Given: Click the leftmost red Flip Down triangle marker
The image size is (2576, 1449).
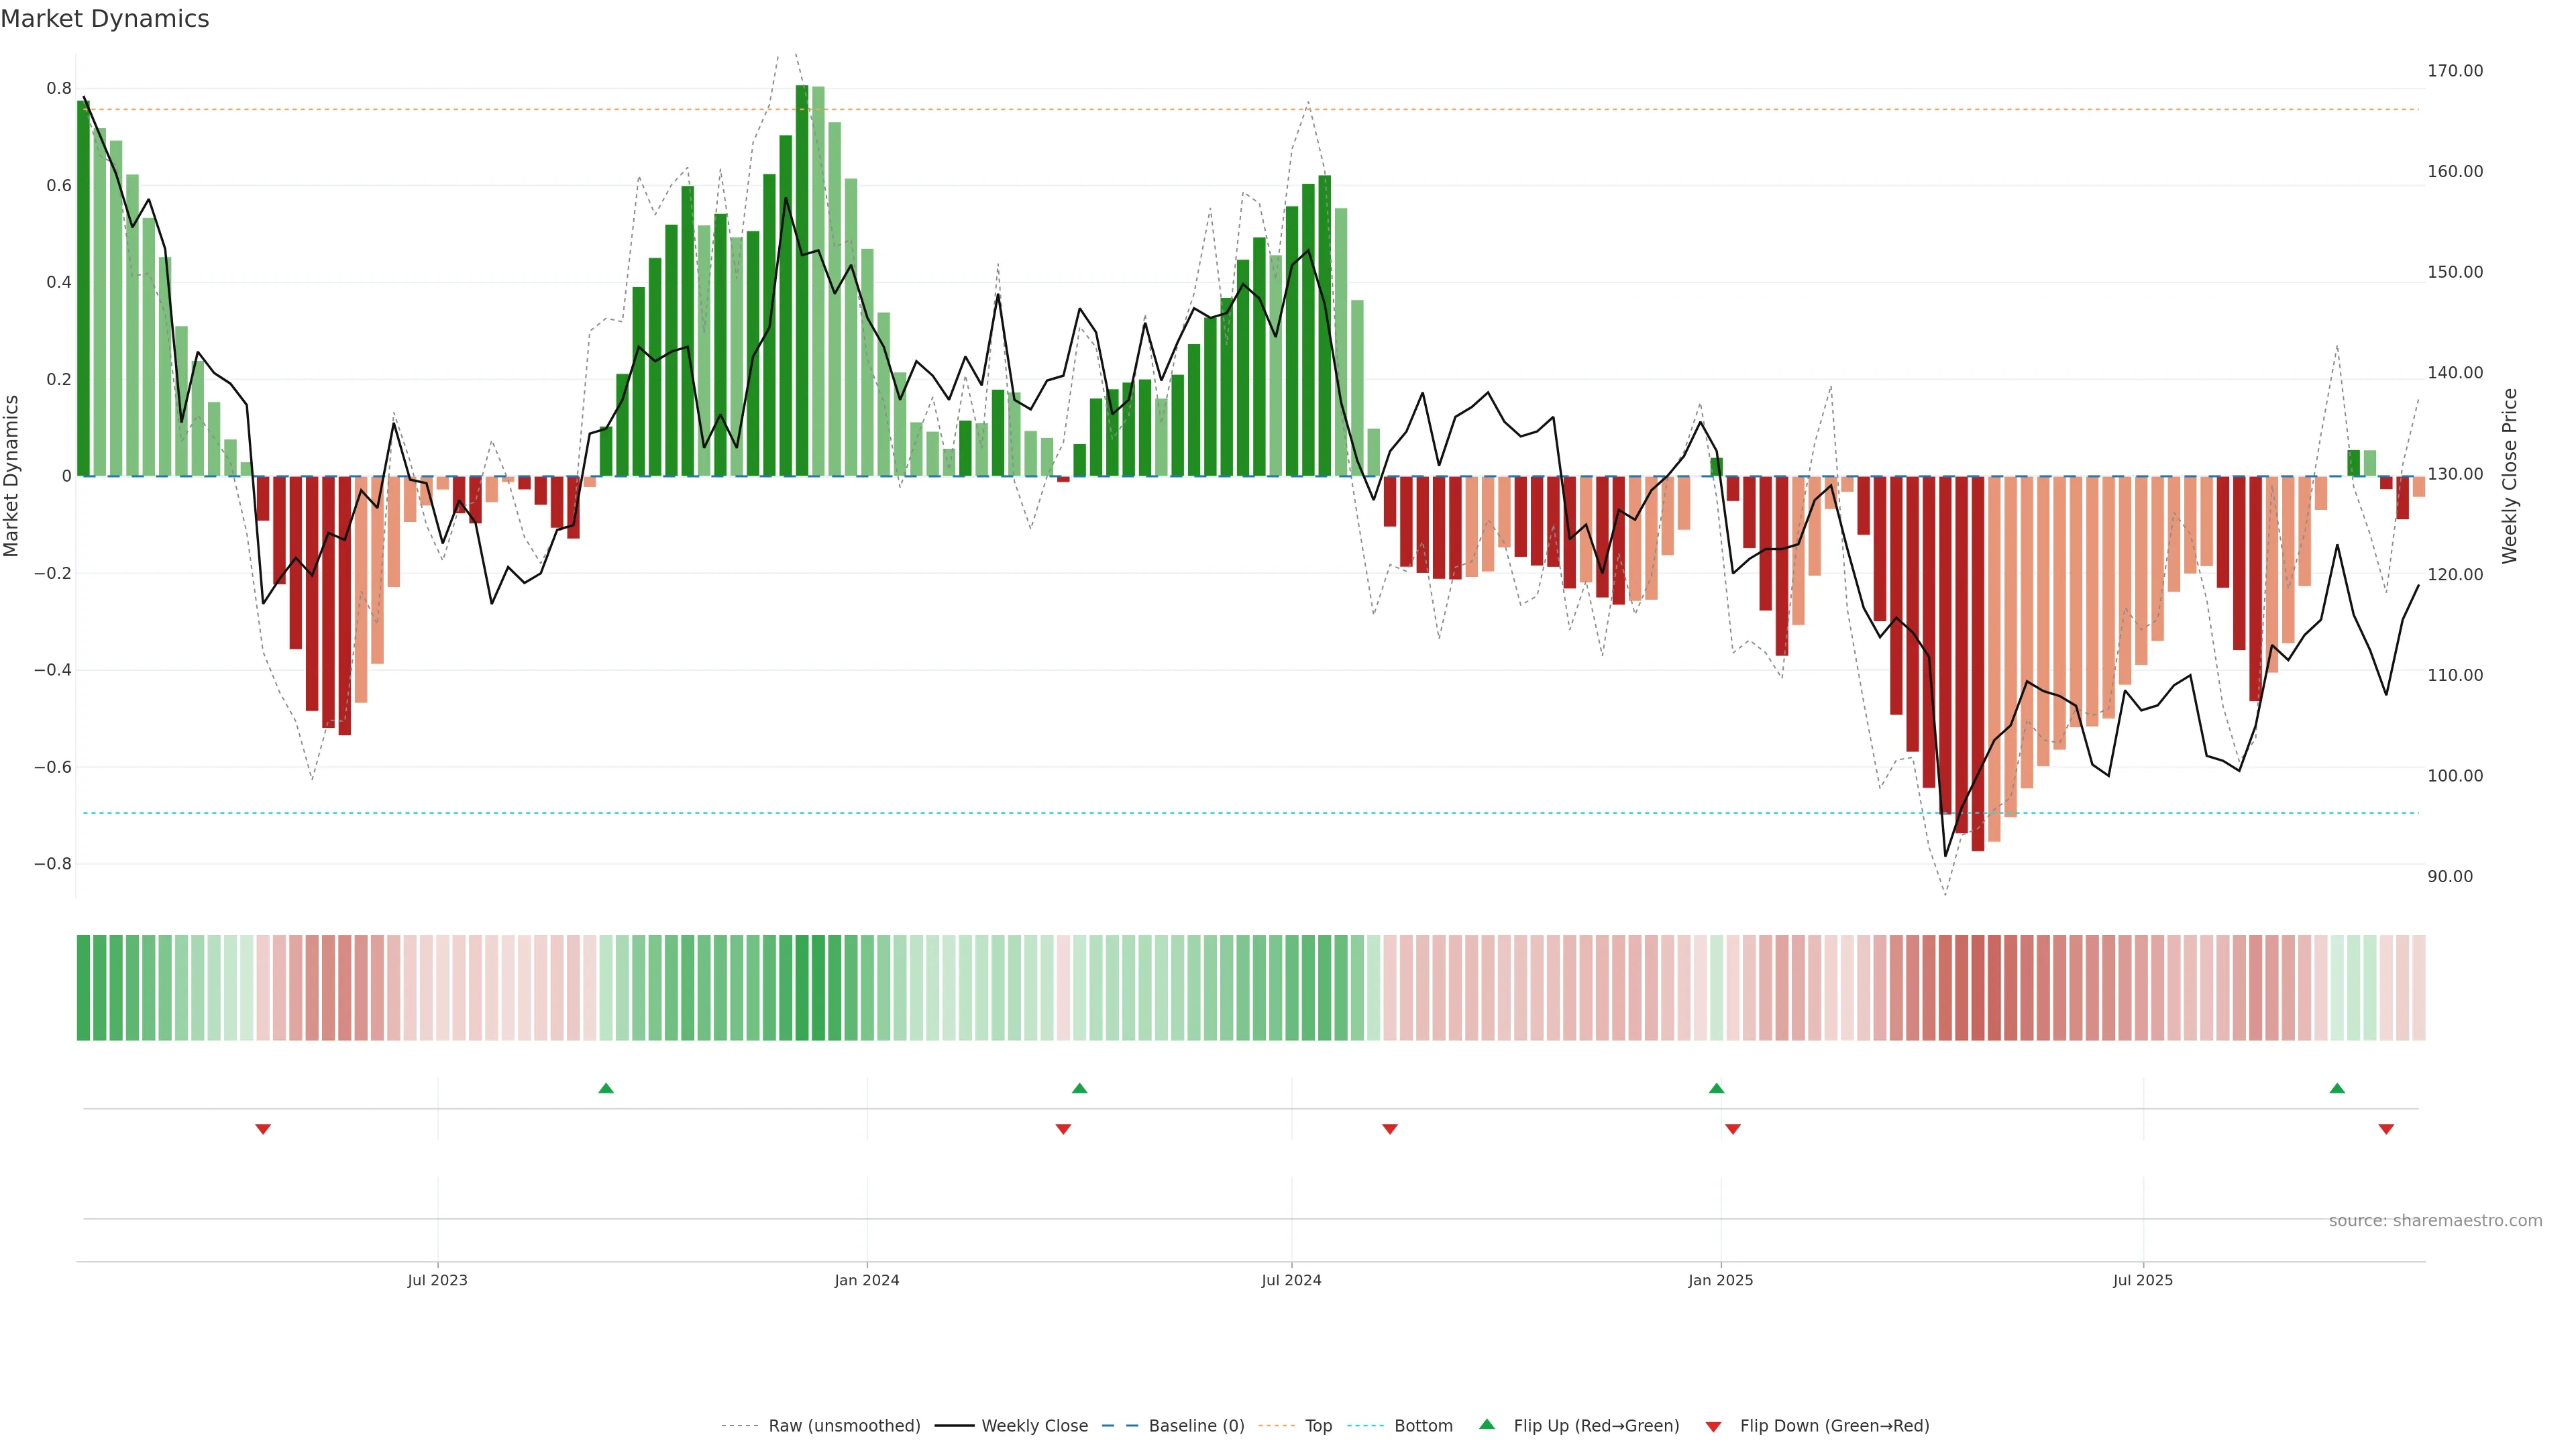Looking at the screenshot, I should pos(263,1129).
